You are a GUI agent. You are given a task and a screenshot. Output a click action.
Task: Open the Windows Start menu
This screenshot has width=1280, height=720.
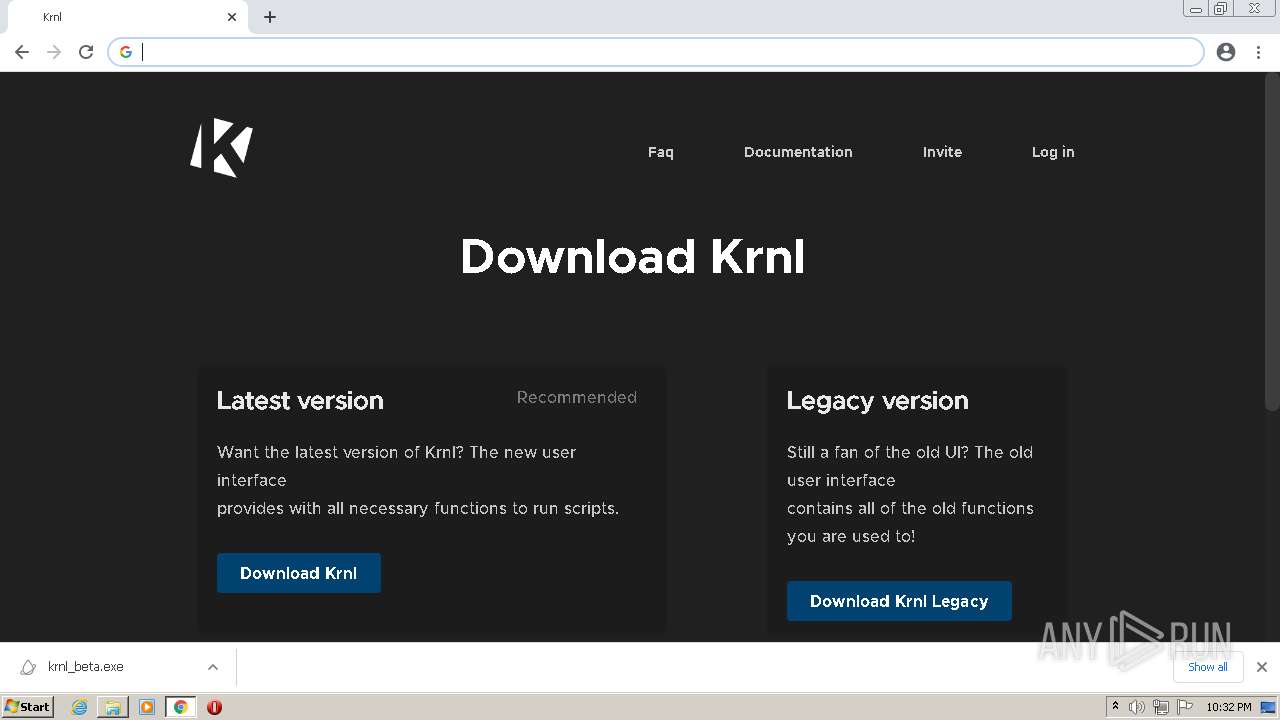[x=28, y=707]
